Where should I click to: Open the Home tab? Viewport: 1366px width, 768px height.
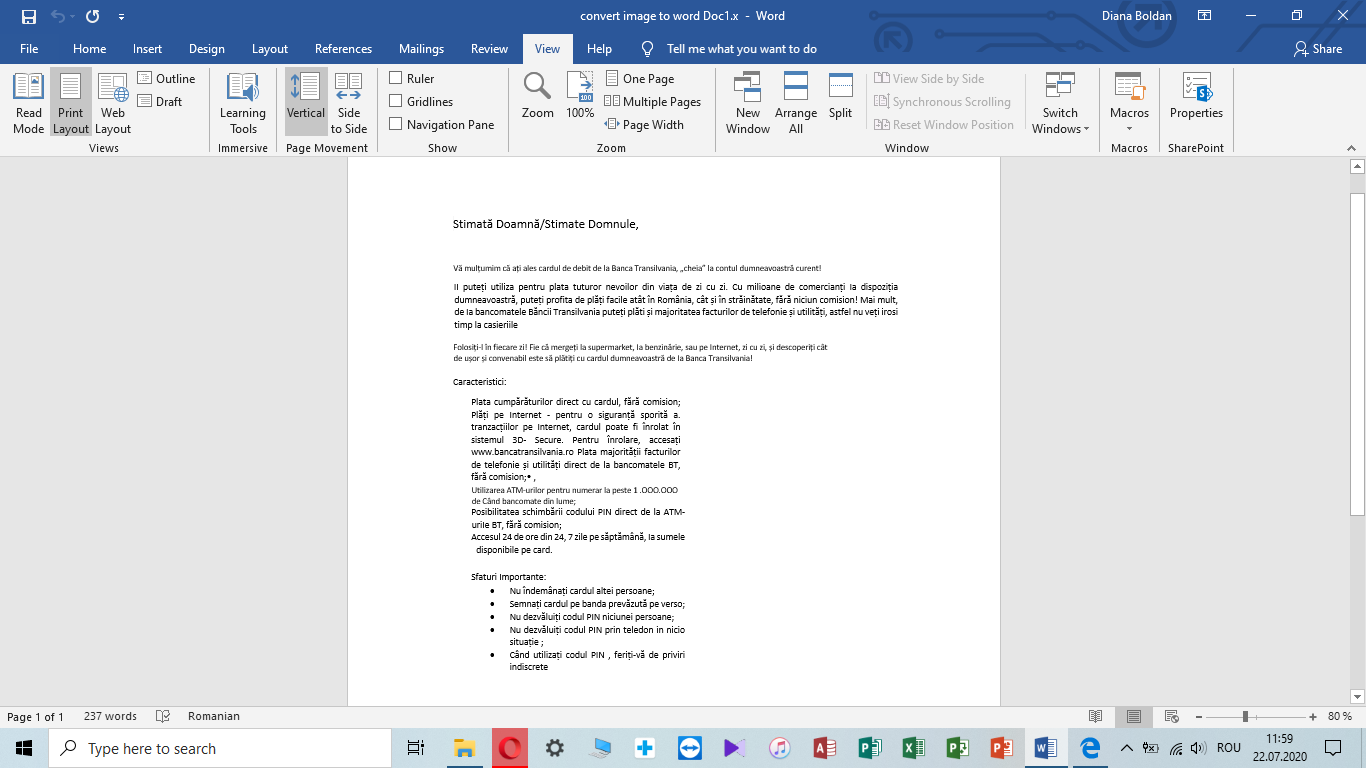pos(89,48)
